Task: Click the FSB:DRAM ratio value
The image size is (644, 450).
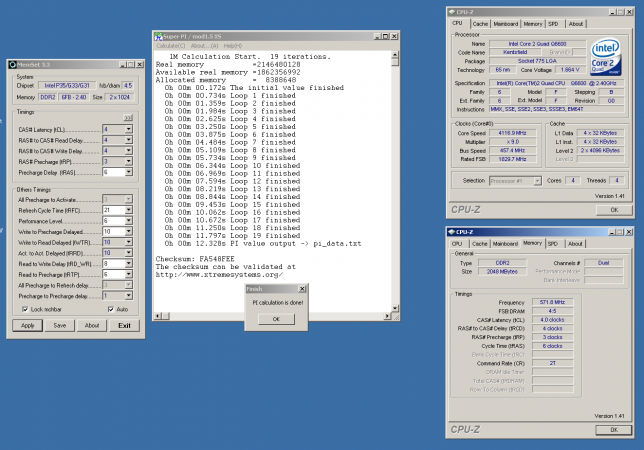Action: pyautogui.click(x=552, y=311)
